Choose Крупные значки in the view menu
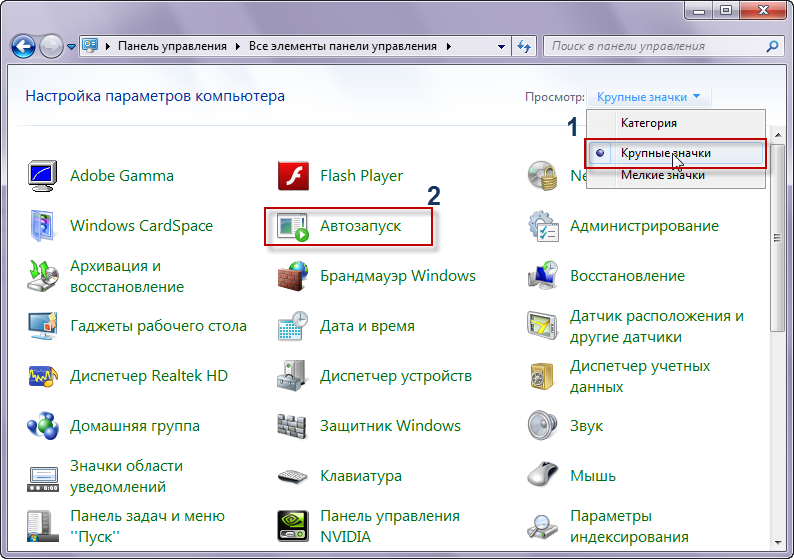Image resolution: width=794 pixels, height=559 pixels. pos(676,153)
